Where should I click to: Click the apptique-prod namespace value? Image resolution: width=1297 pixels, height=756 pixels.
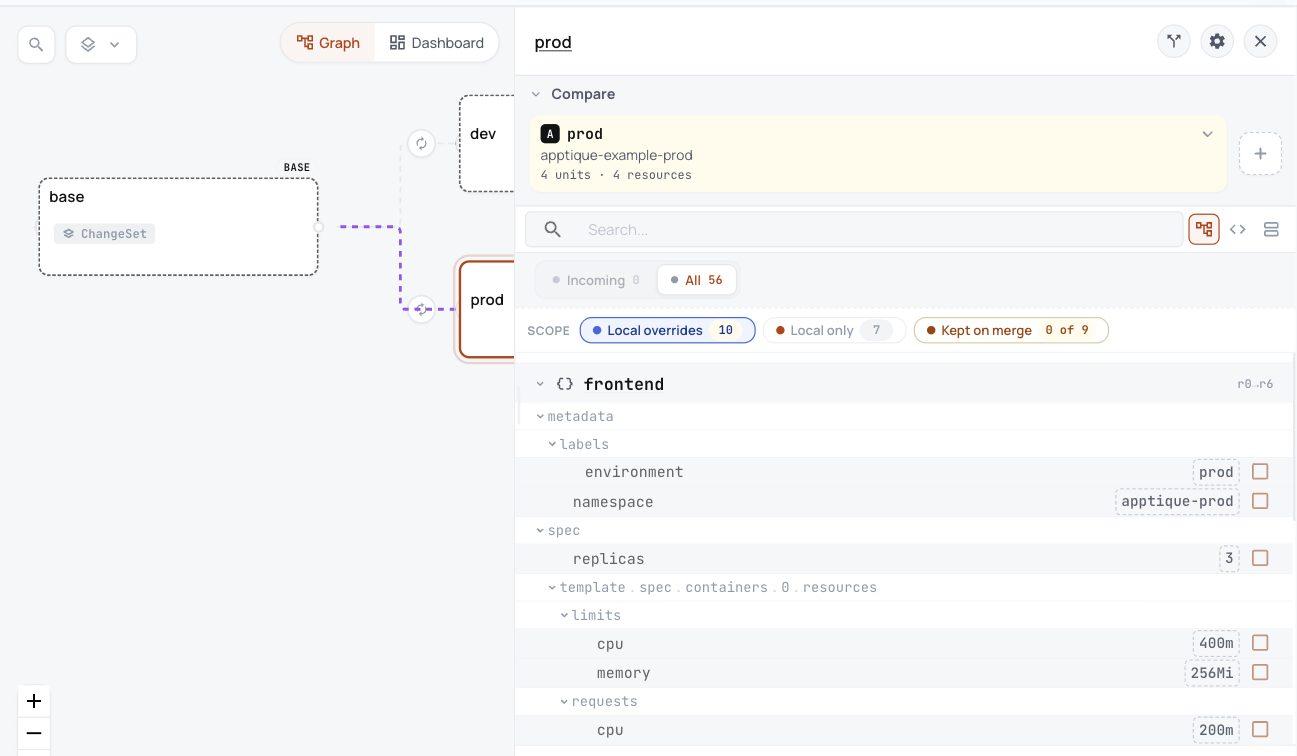(x=1177, y=501)
